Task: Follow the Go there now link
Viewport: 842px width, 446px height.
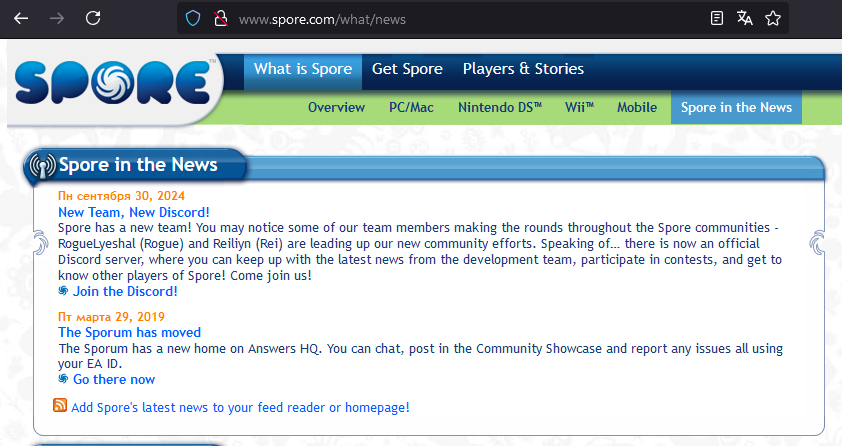Action: click(114, 379)
